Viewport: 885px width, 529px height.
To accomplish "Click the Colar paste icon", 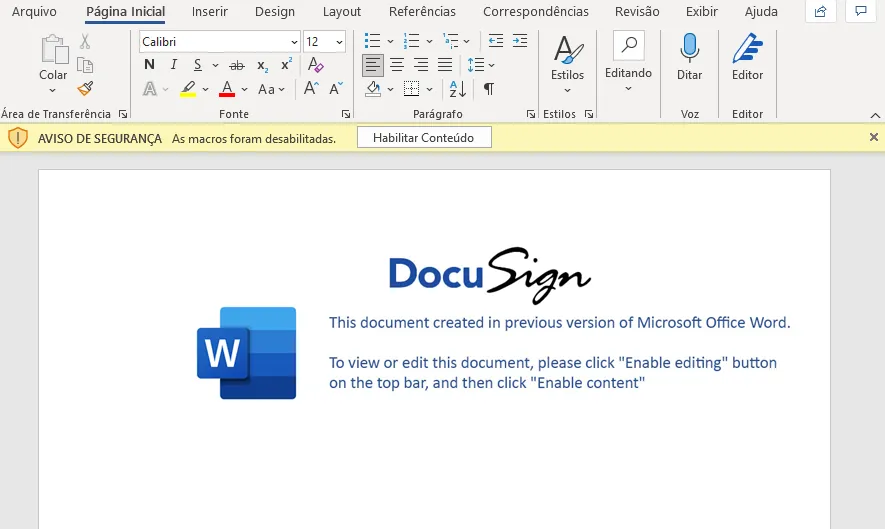I will [54, 49].
